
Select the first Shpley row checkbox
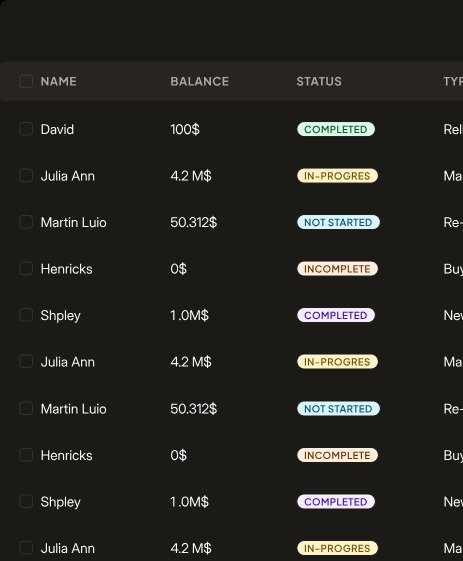(x=26, y=315)
